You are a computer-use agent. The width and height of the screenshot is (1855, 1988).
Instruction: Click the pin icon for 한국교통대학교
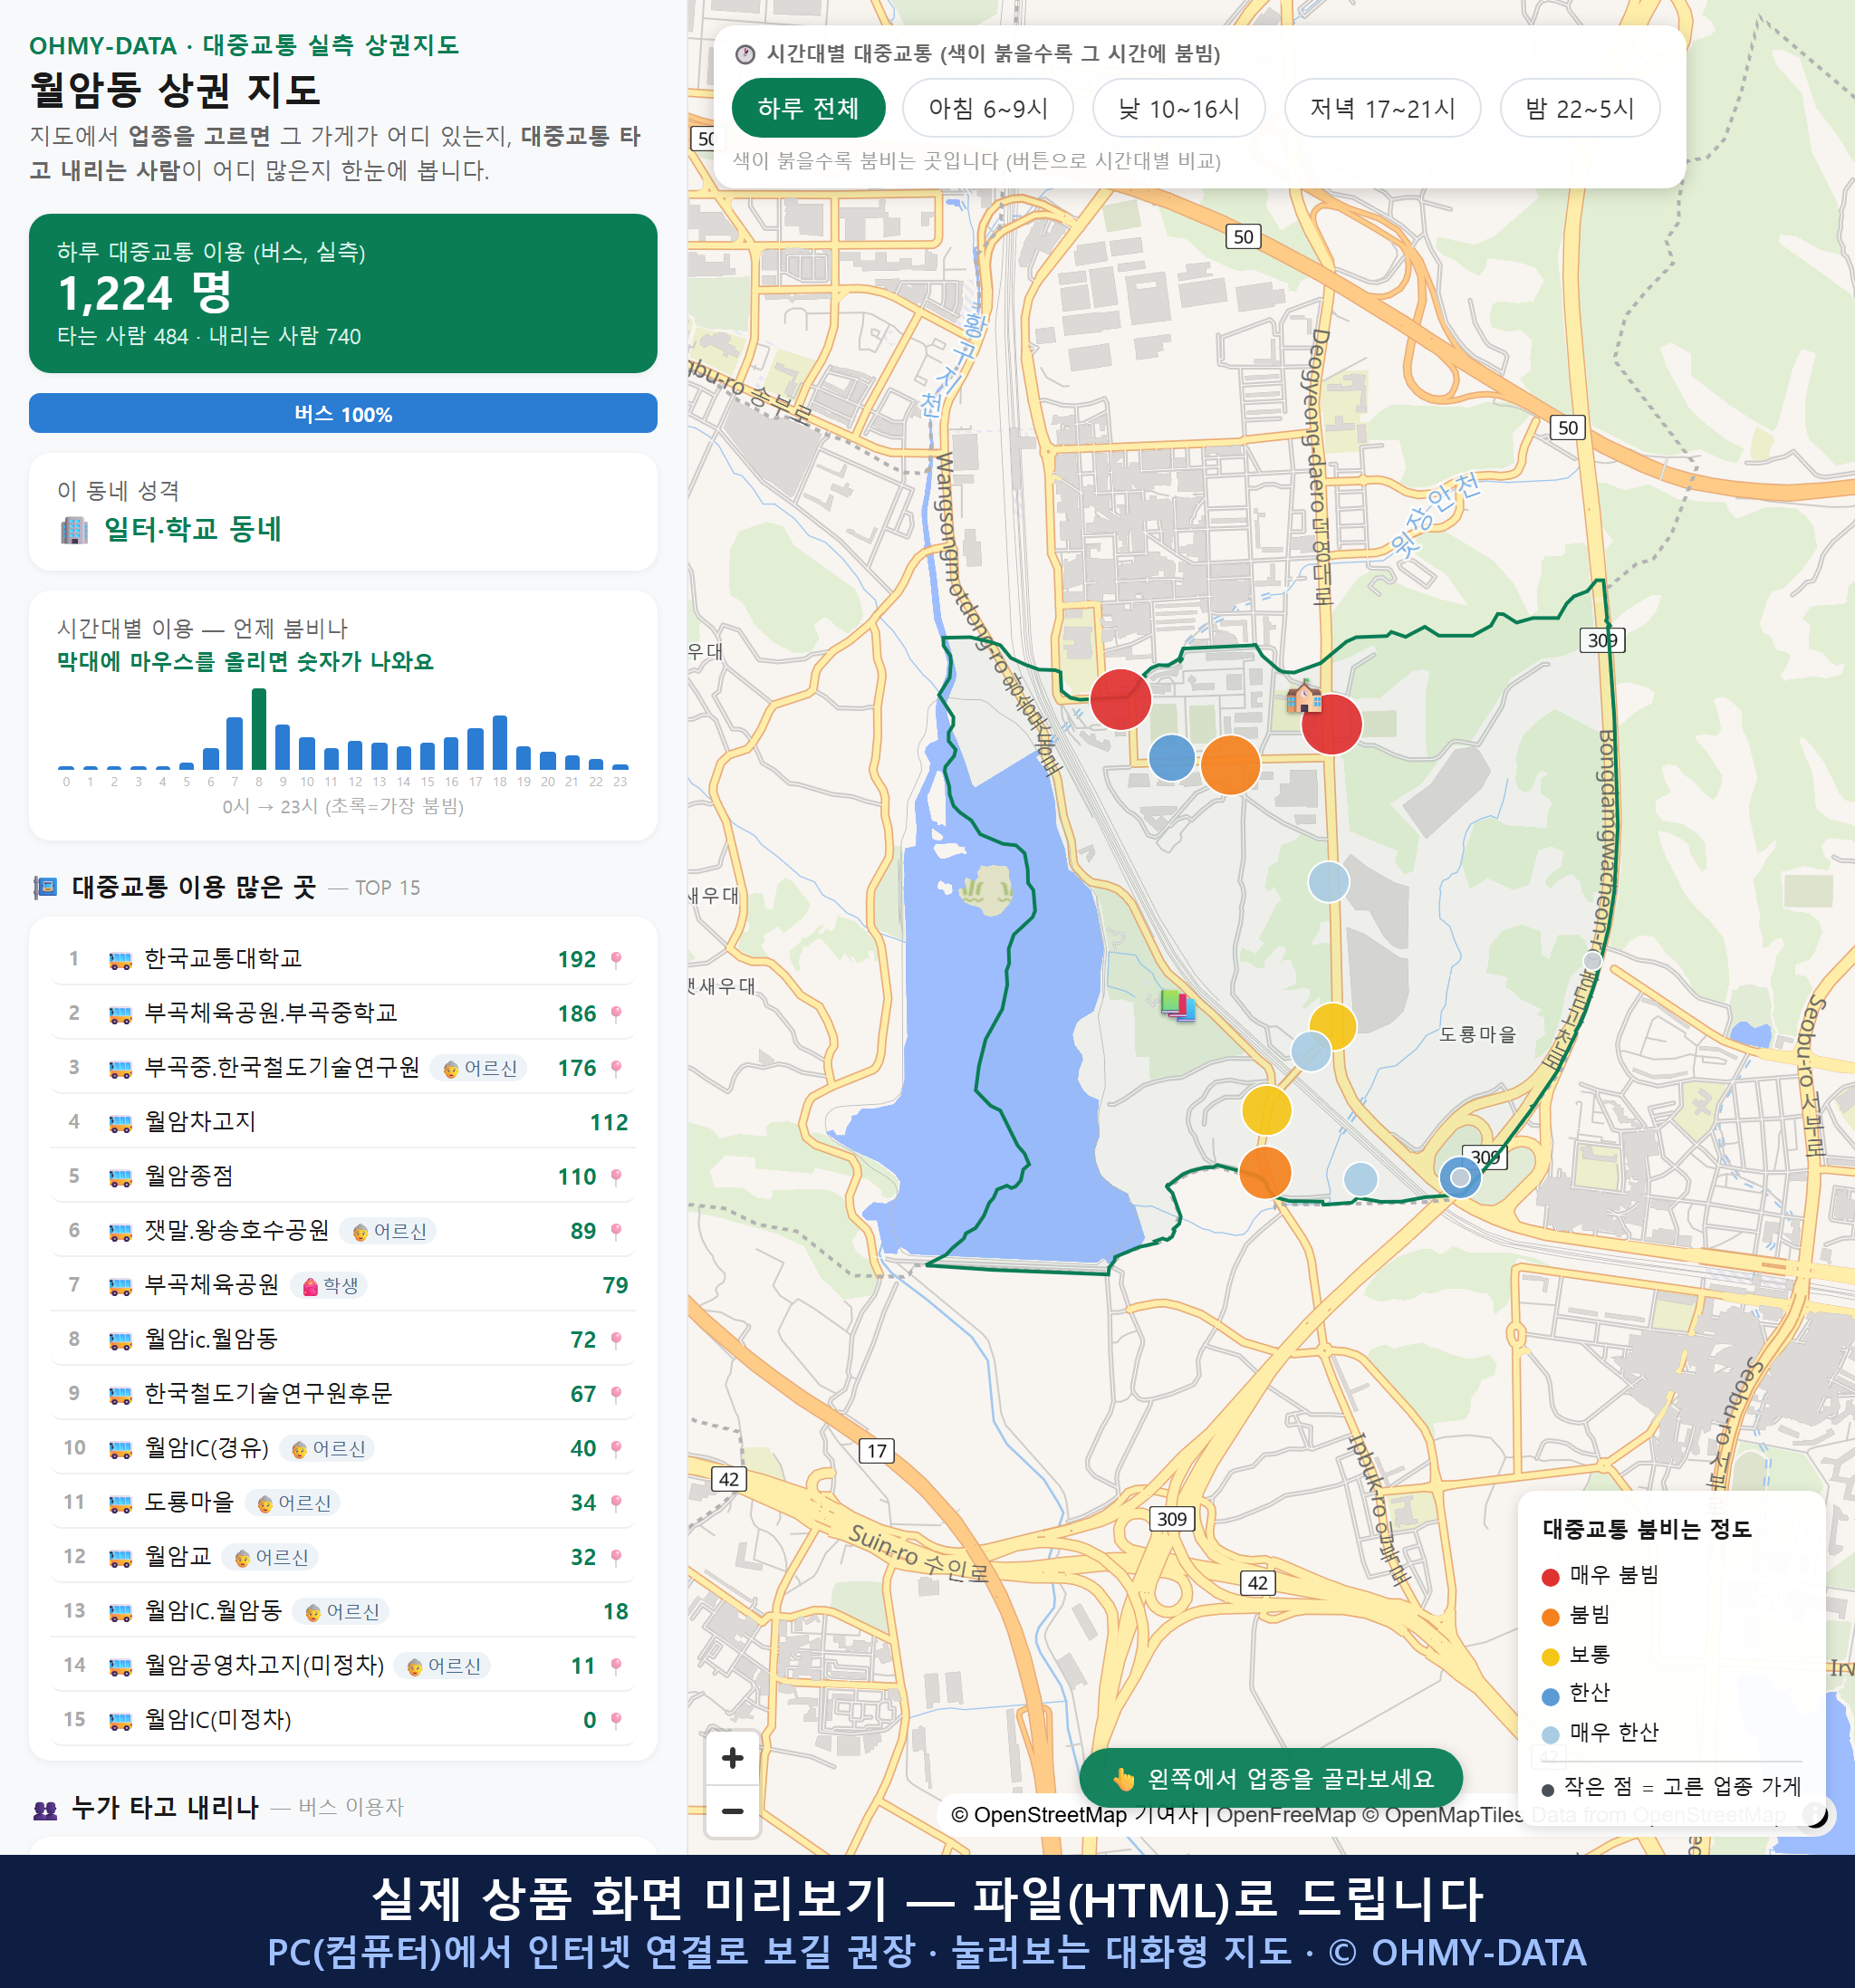click(616, 960)
